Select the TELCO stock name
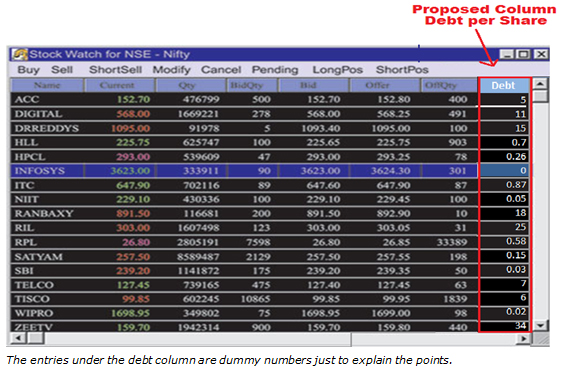 pos(34,285)
